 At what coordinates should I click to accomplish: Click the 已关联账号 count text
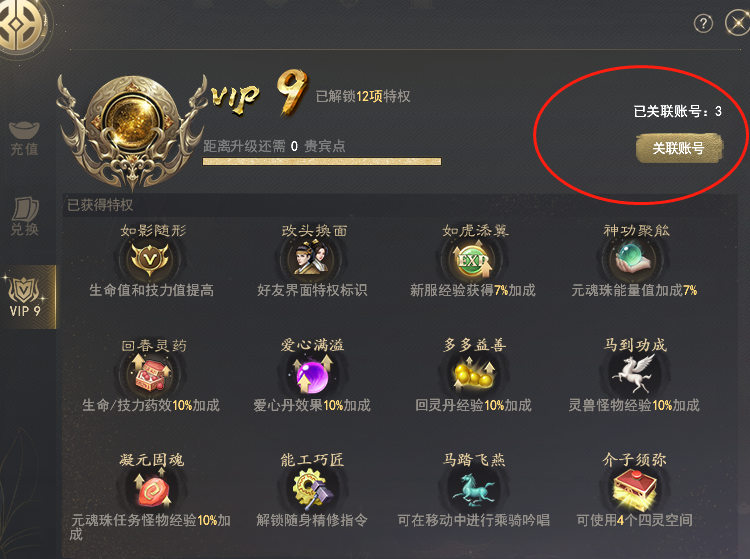(x=677, y=111)
